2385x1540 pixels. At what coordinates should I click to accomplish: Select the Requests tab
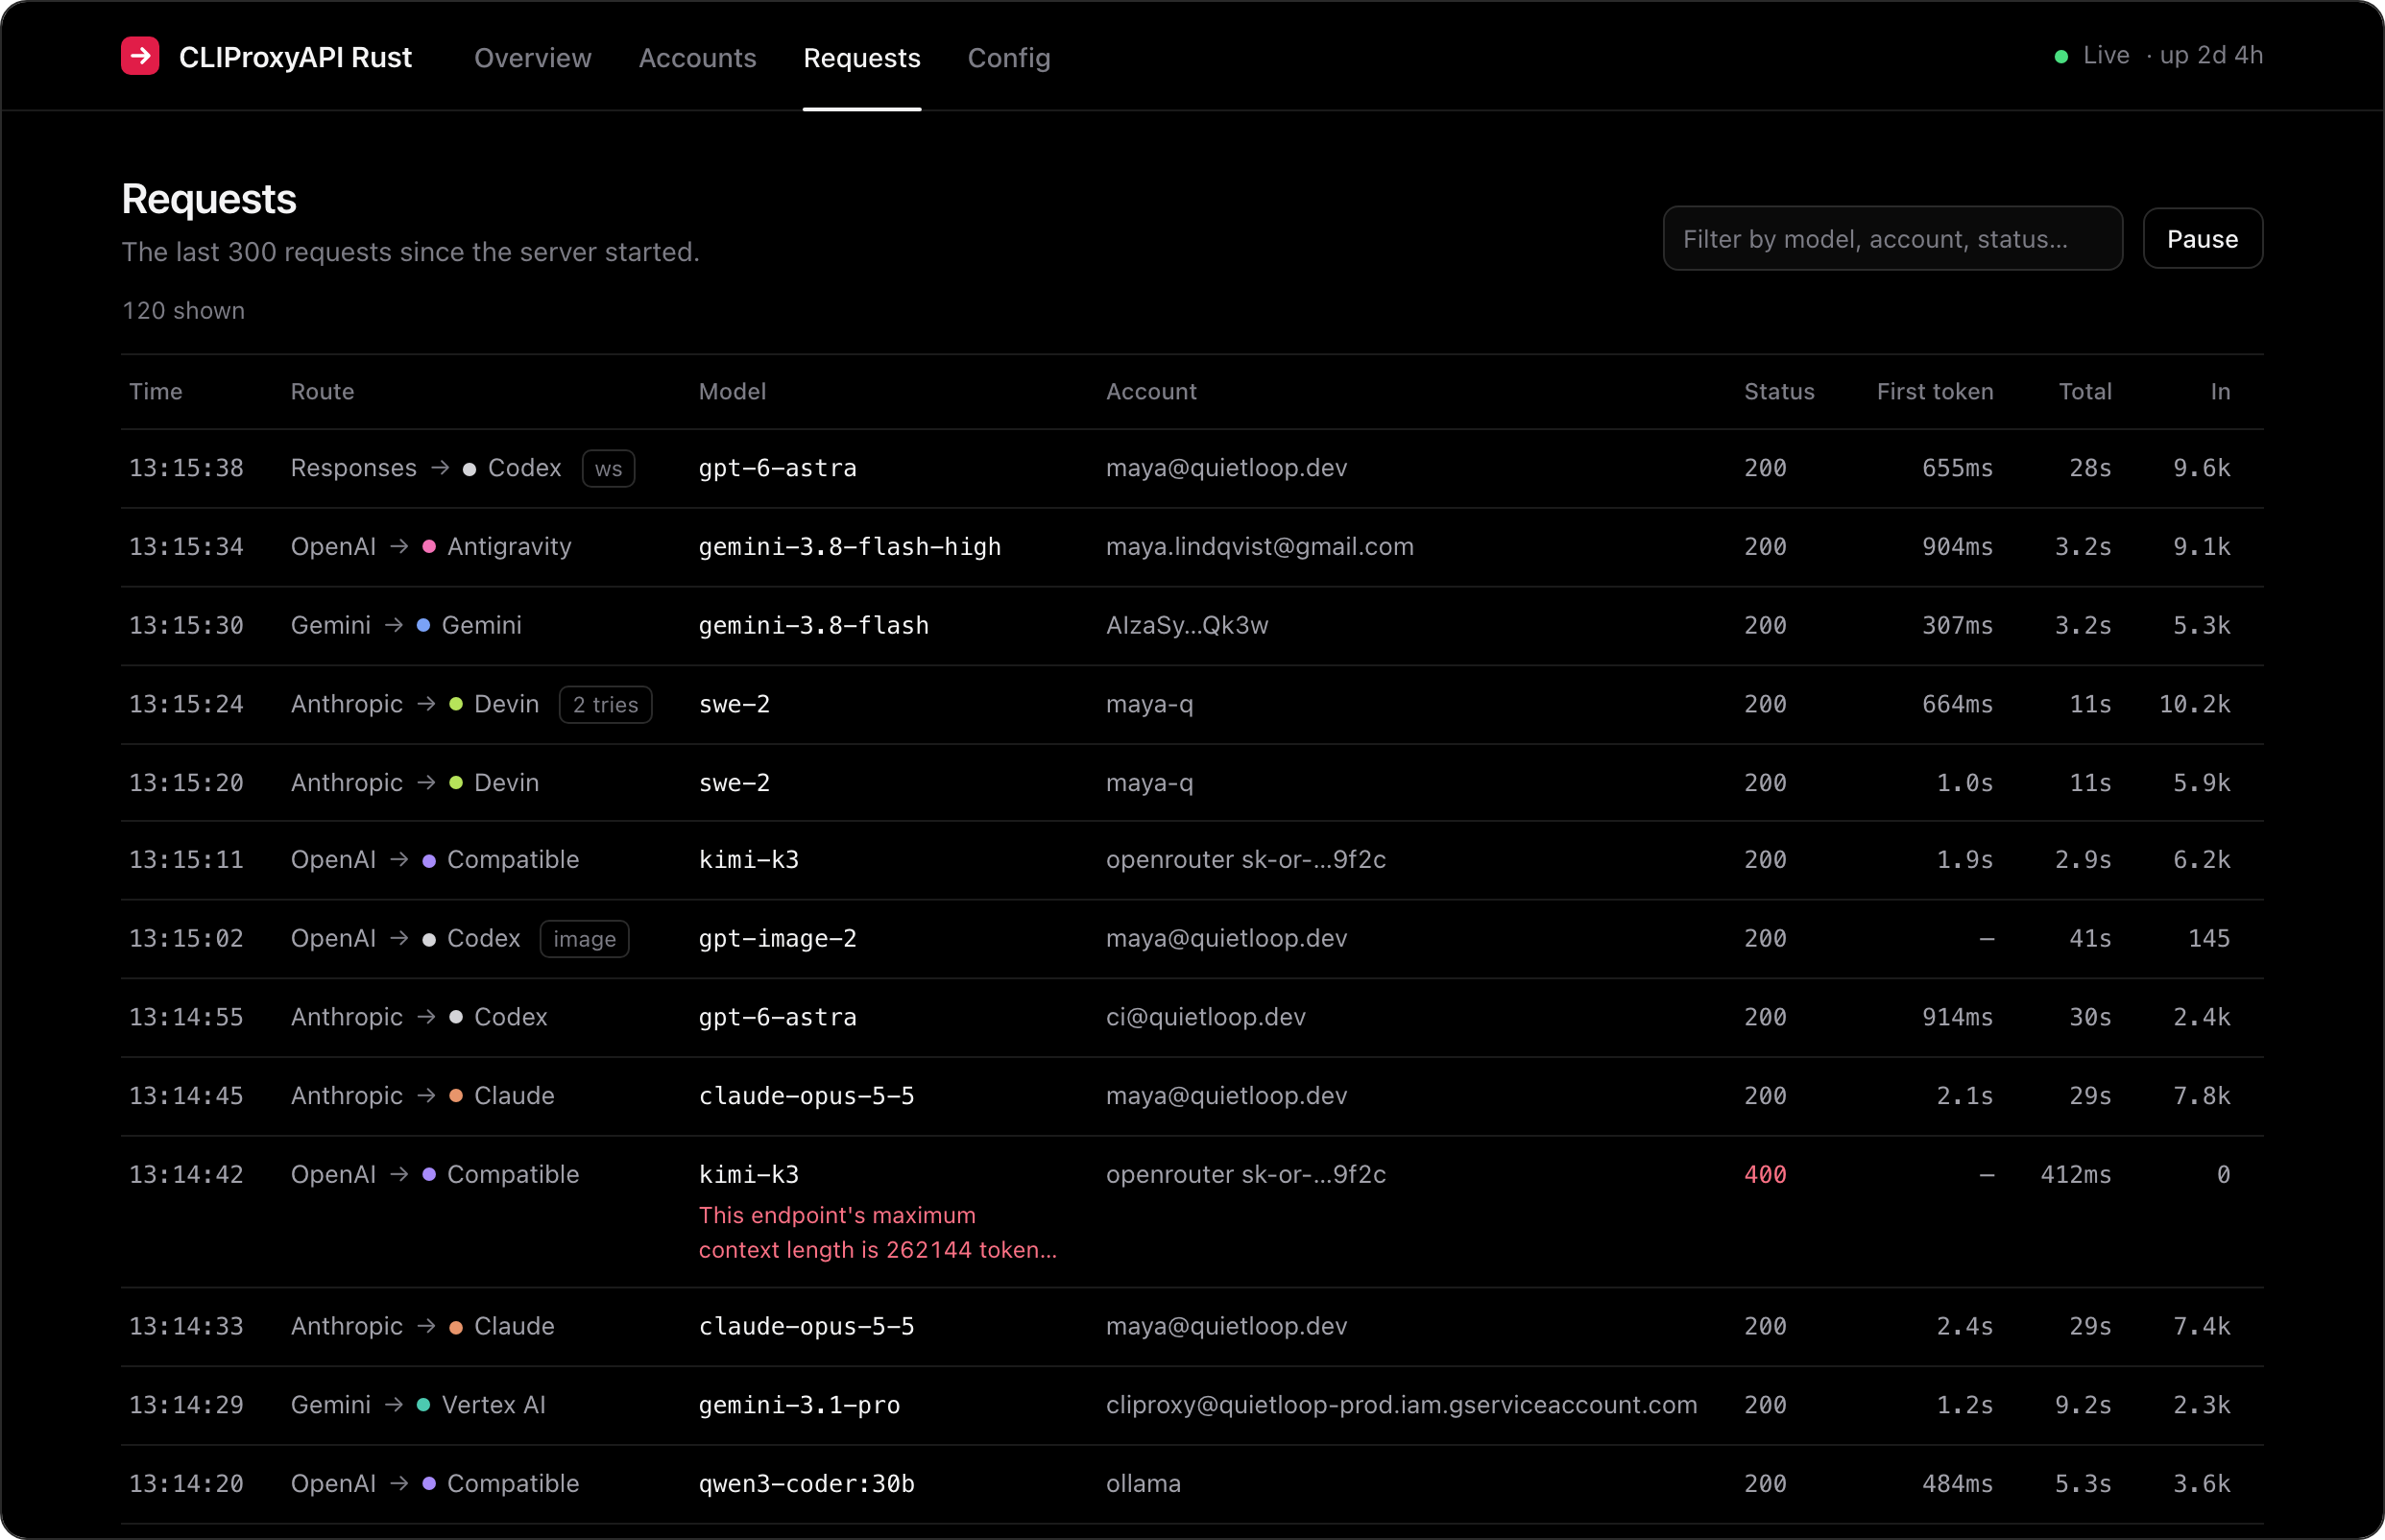click(x=861, y=58)
